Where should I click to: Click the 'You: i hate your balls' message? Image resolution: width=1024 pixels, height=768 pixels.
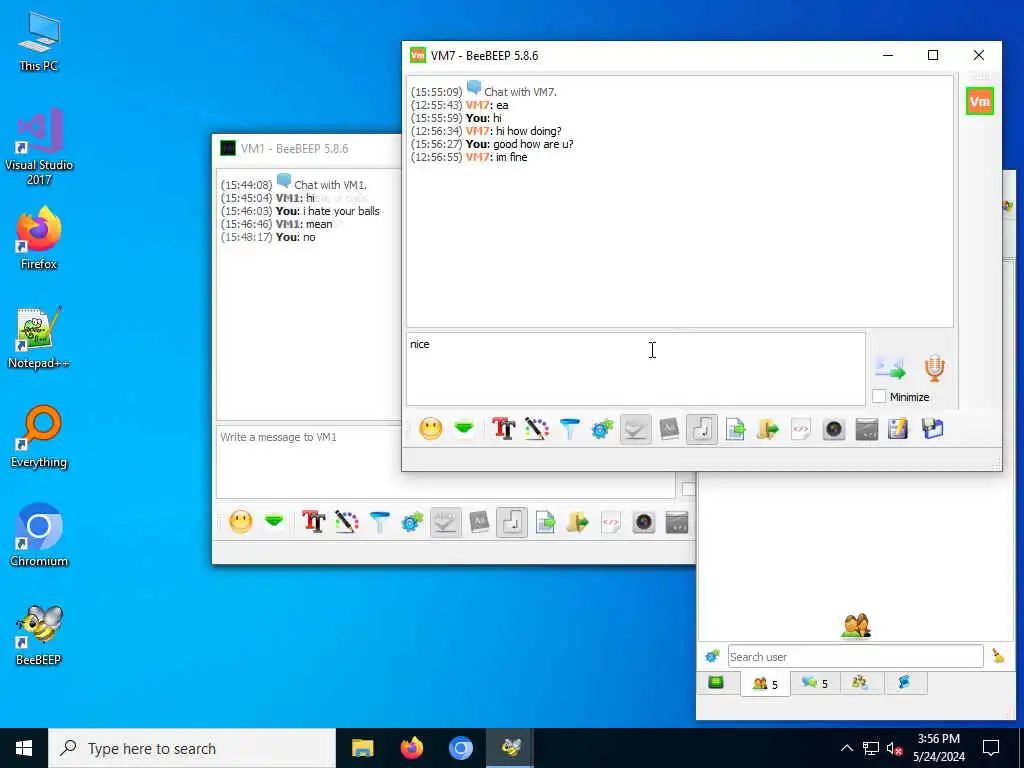click(300, 211)
